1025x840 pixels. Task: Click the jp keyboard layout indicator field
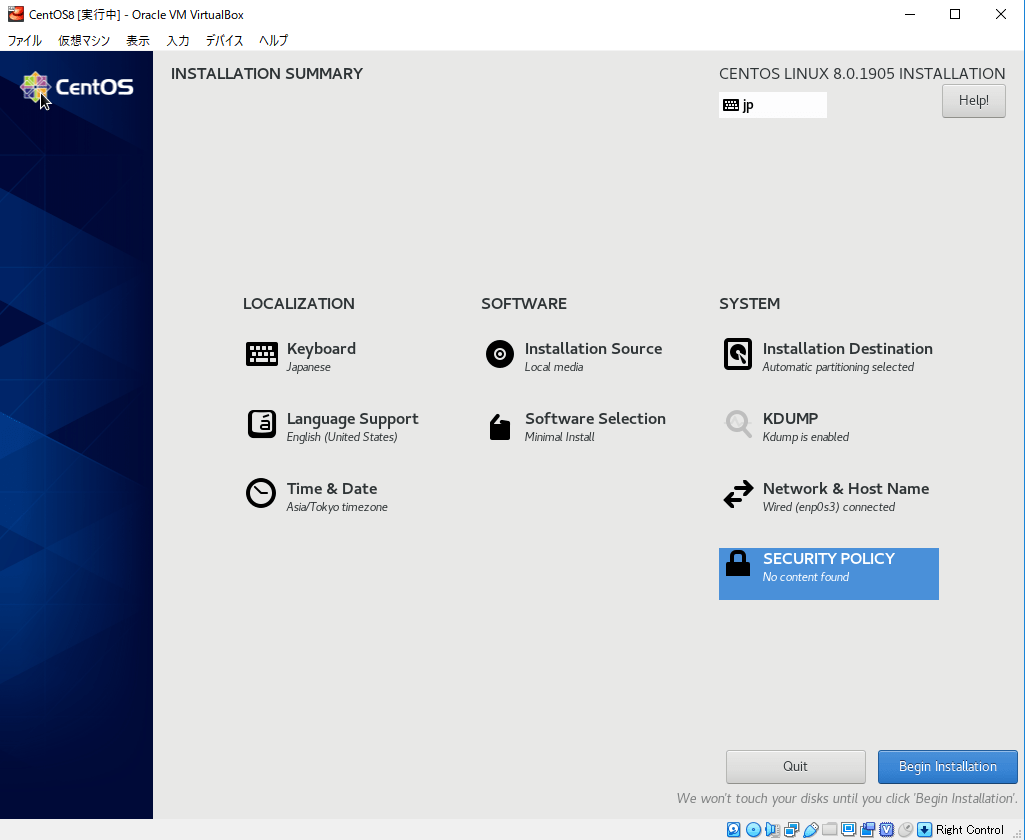(772, 104)
